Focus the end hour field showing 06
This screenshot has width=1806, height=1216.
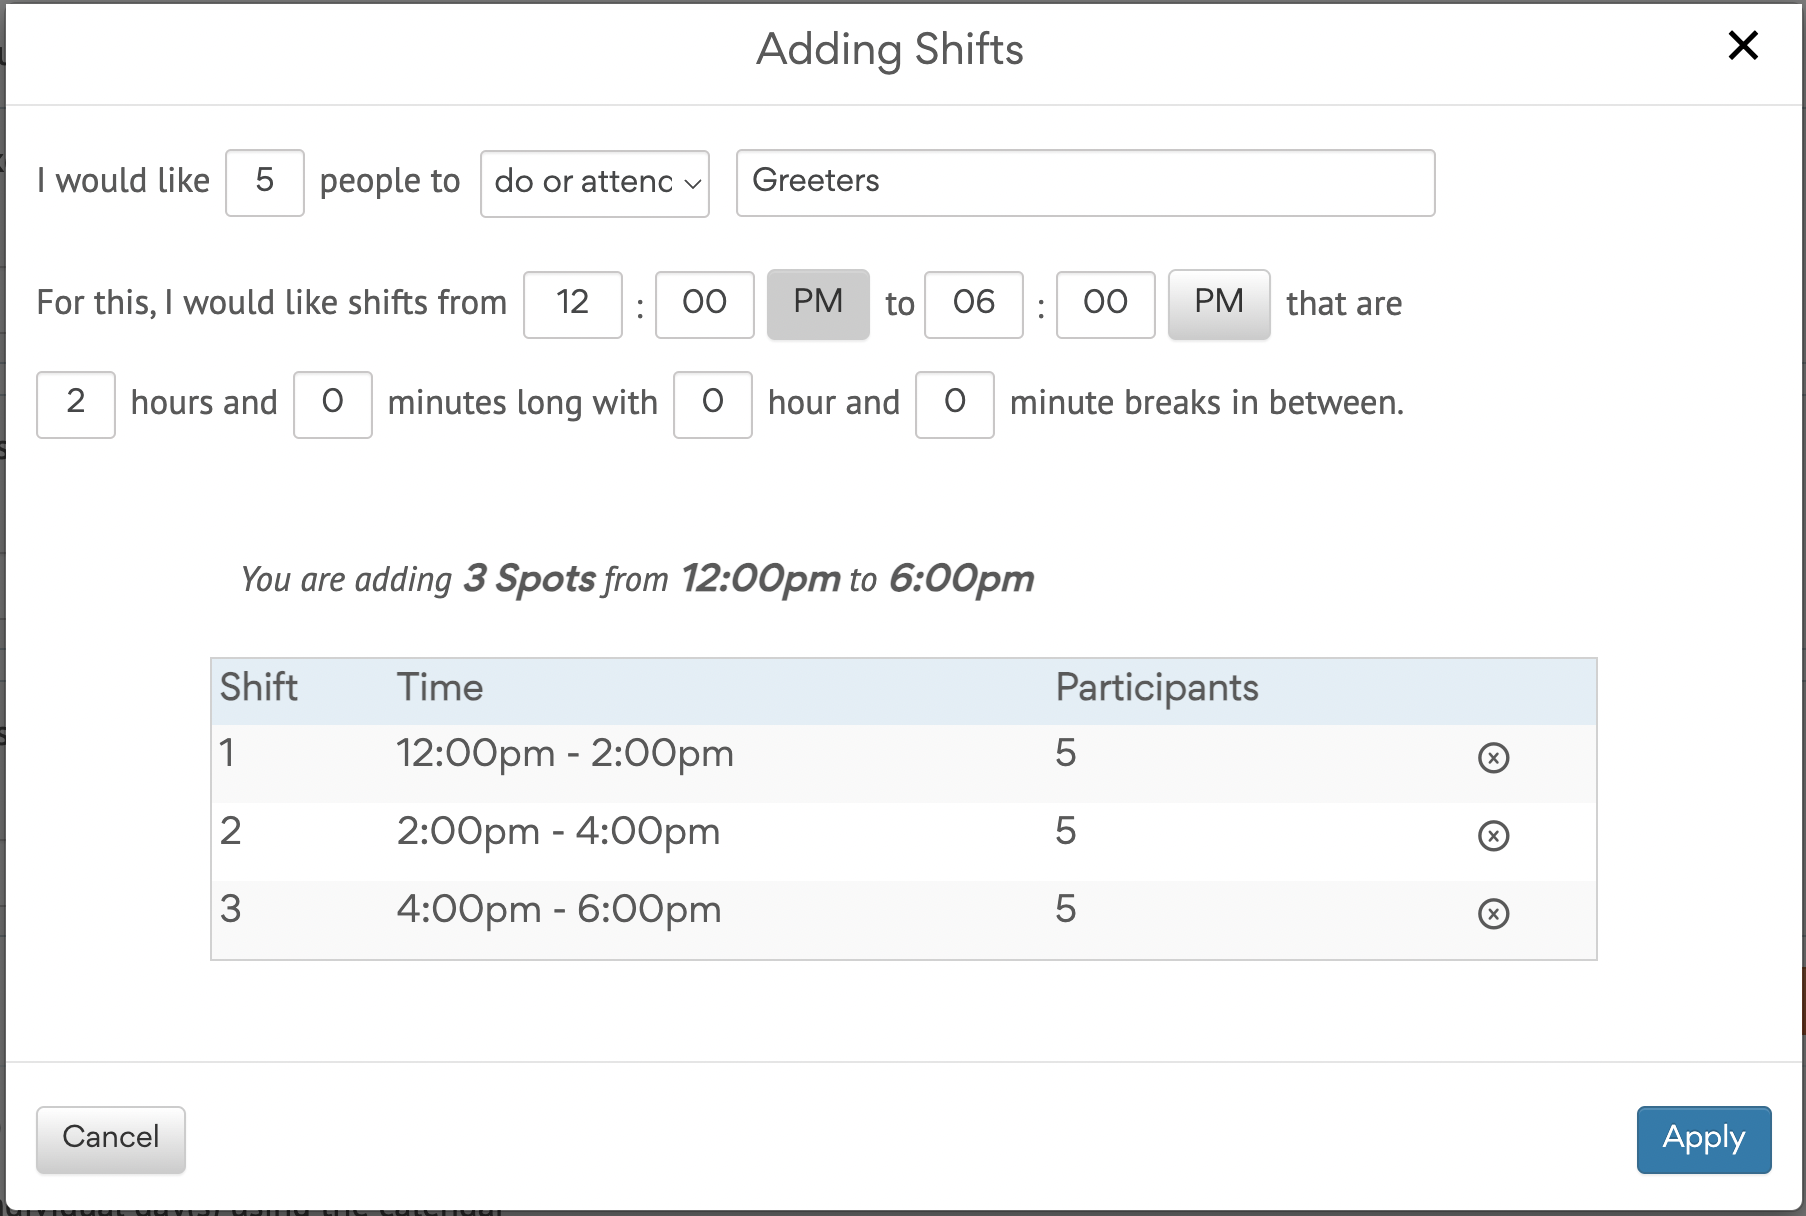coord(974,304)
